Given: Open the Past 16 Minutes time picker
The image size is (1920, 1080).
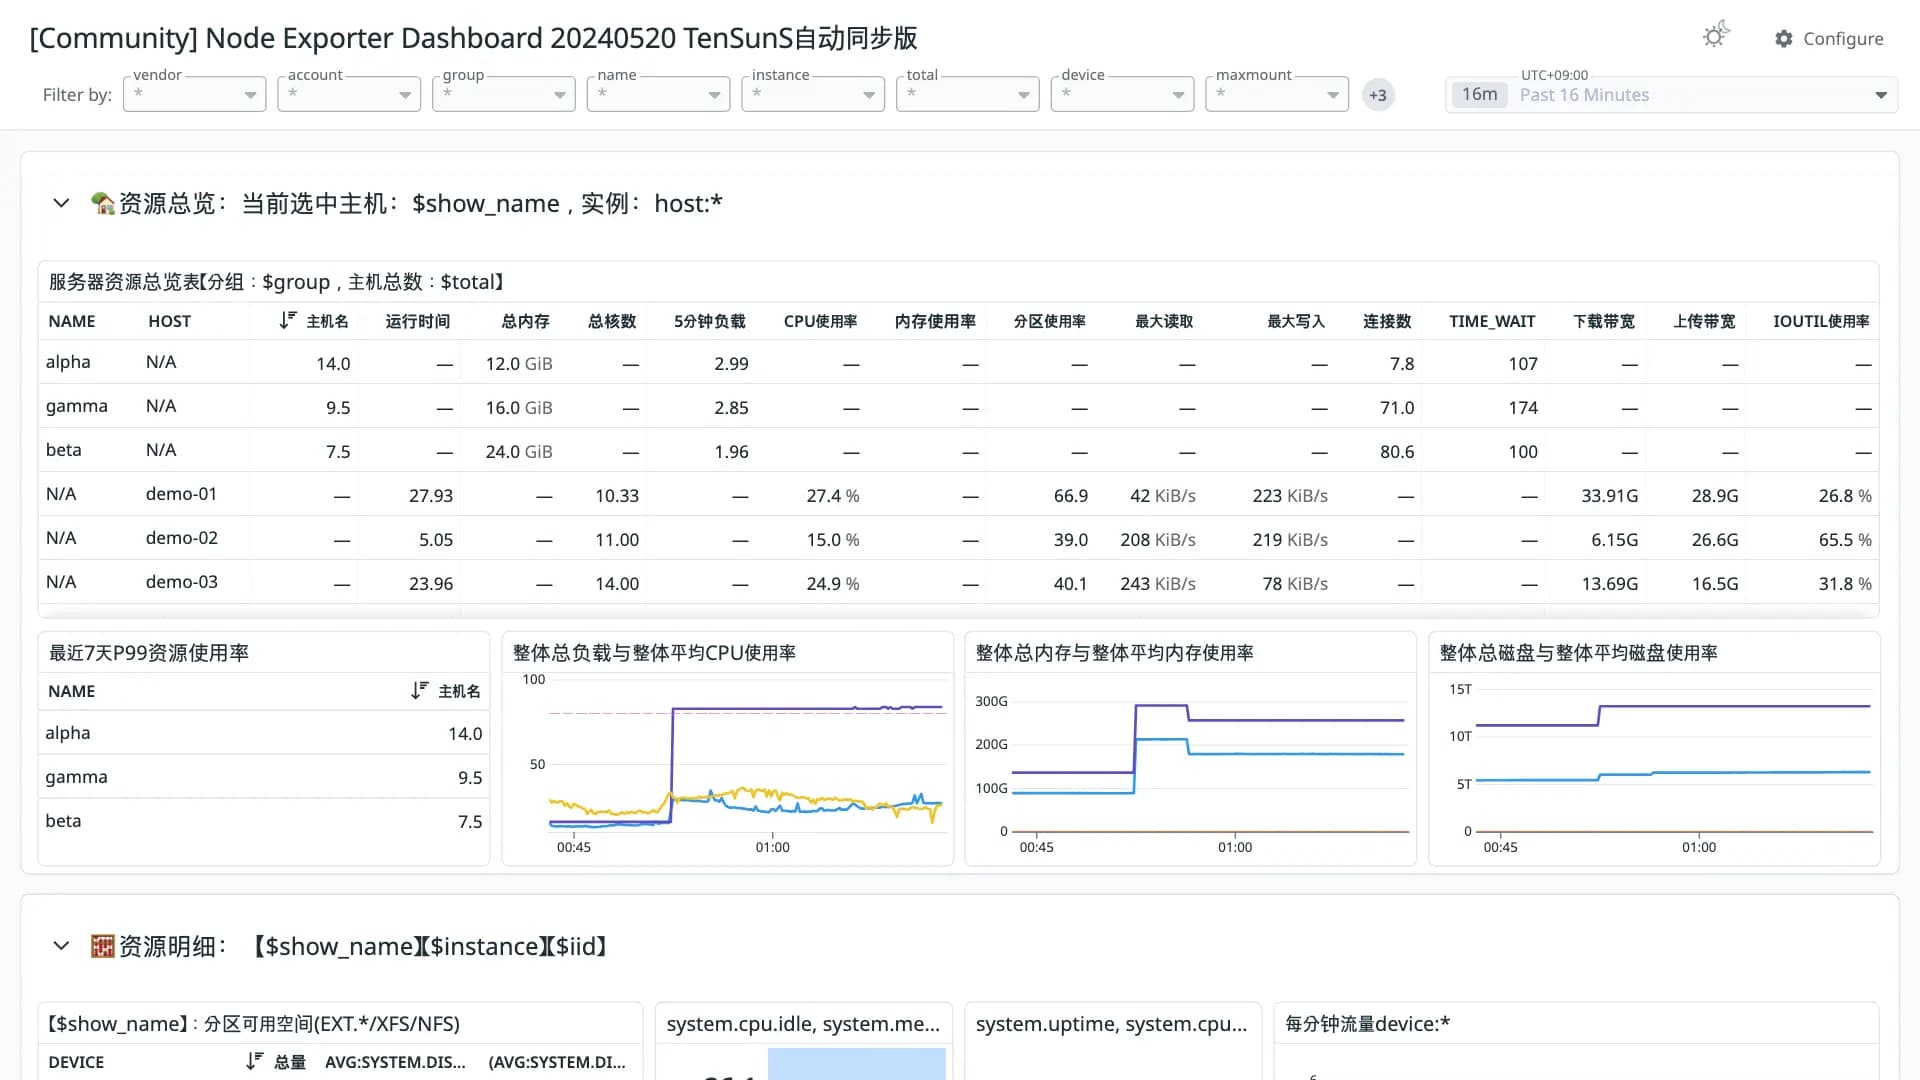Looking at the screenshot, I should click(1671, 95).
